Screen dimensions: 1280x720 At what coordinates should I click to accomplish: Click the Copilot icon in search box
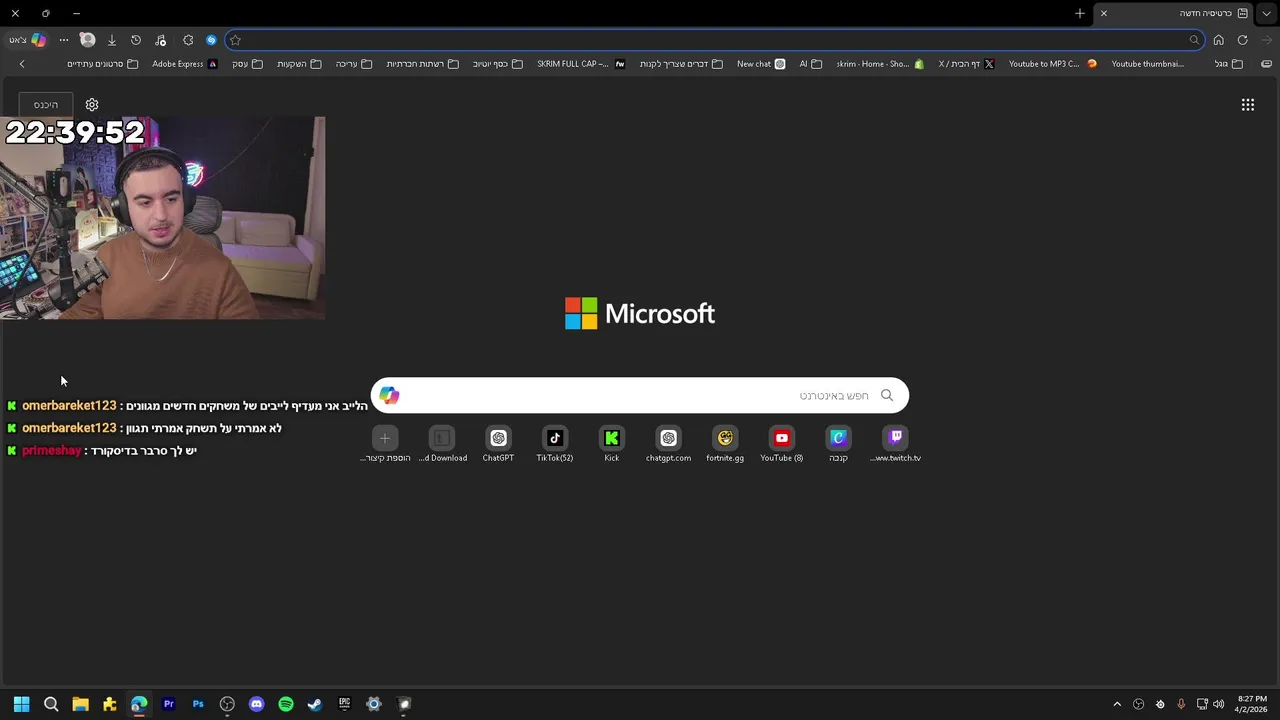(x=389, y=395)
